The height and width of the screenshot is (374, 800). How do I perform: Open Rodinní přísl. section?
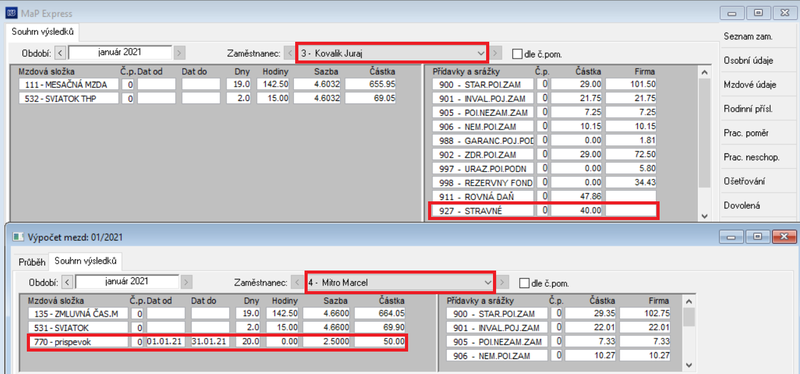pos(747,109)
